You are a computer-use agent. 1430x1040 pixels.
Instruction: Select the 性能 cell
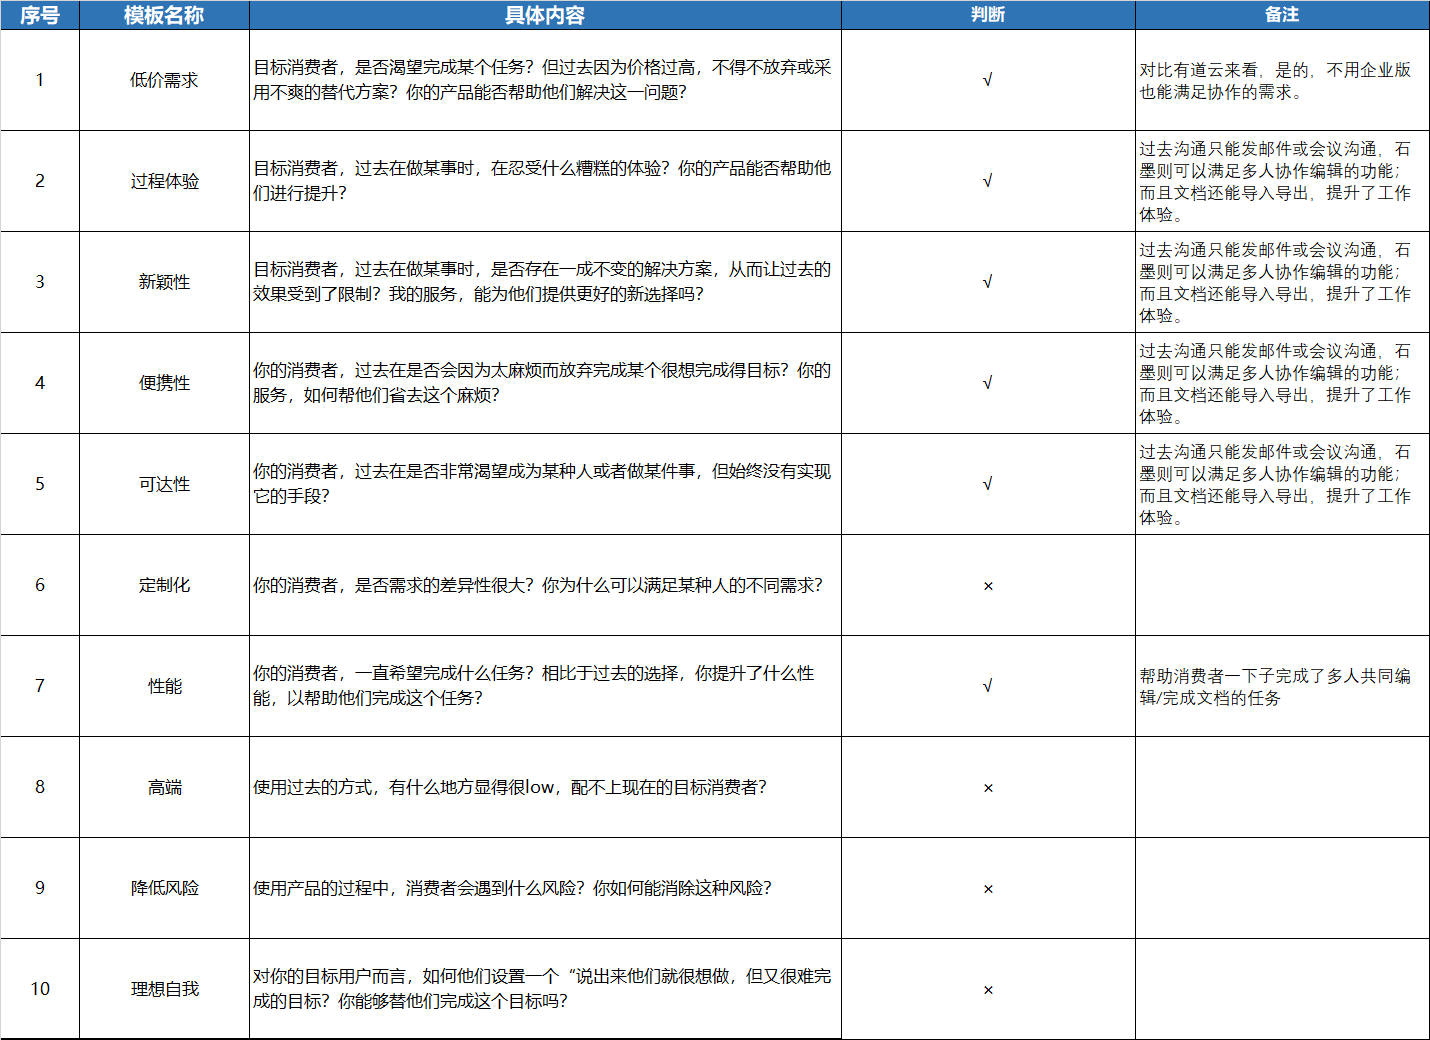point(164,686)
